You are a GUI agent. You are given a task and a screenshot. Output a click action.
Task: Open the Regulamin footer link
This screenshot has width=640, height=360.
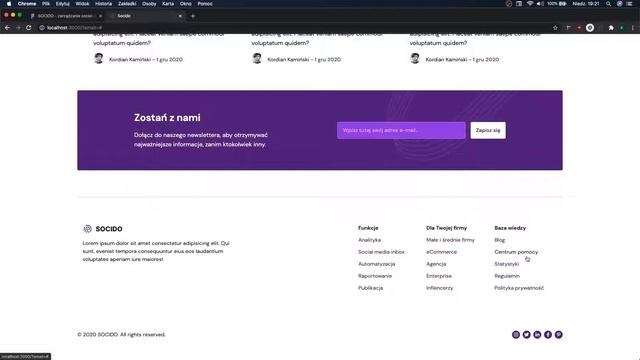507,276
